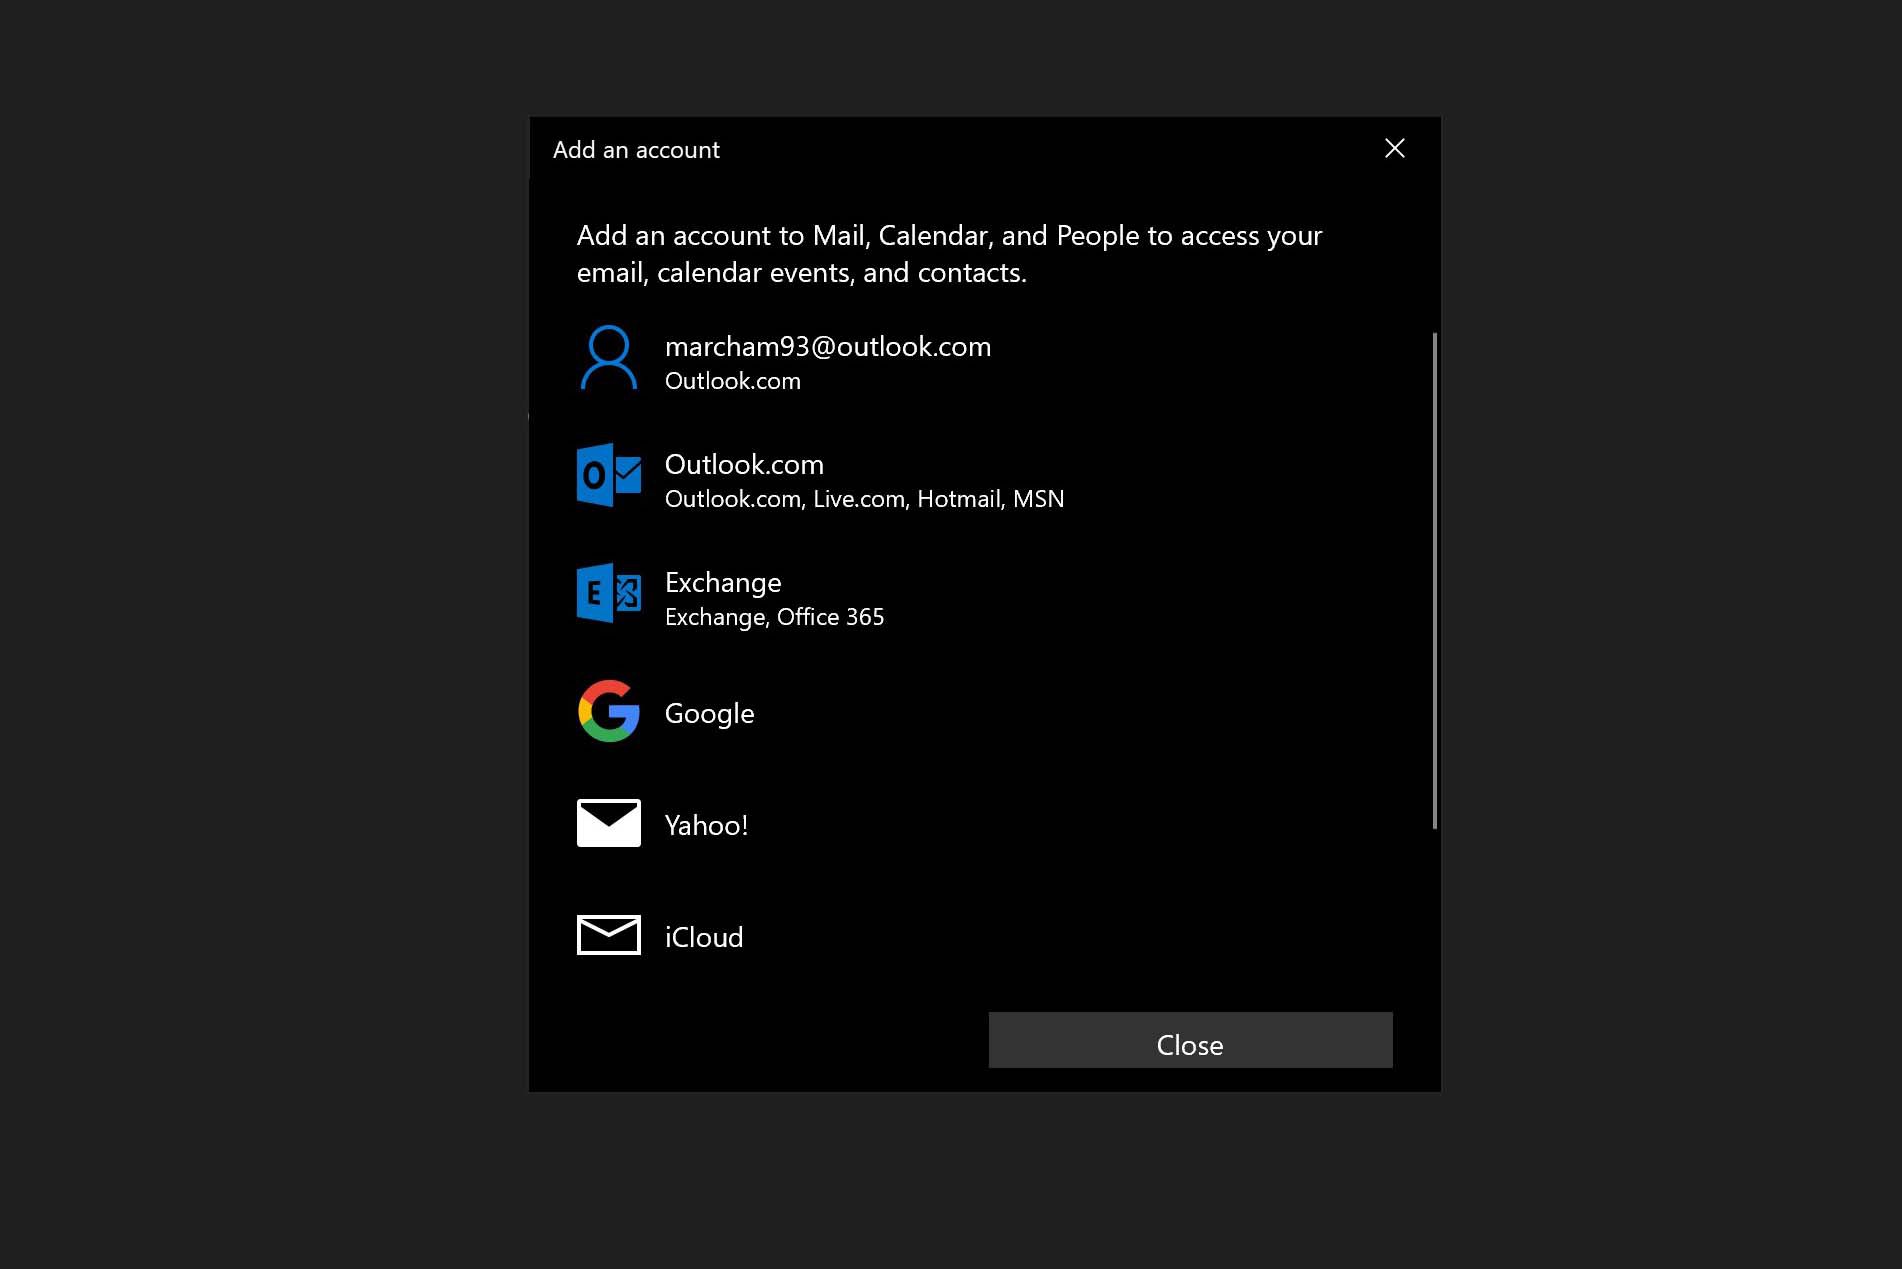Click the Outlook.com envelope logo icon
The width and height of the screenshot is (1902, 1269).
point(608,475)
